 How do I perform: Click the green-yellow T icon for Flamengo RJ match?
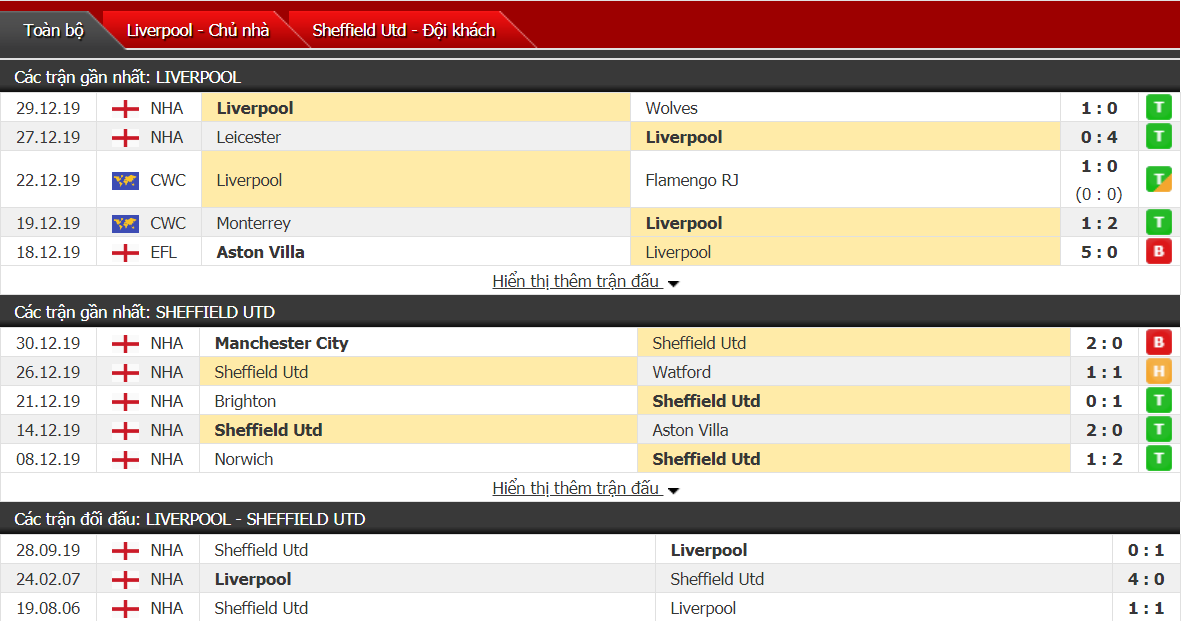tap(1158, 178)
